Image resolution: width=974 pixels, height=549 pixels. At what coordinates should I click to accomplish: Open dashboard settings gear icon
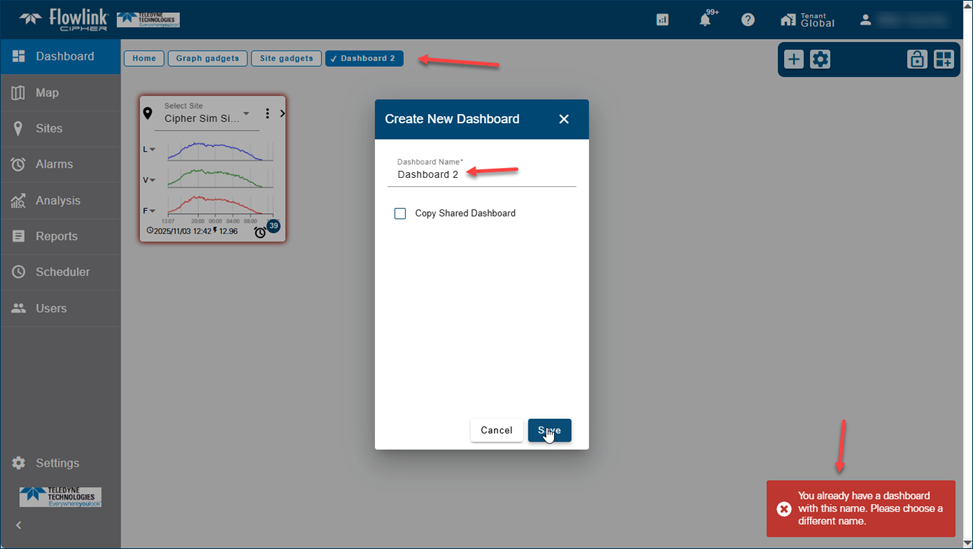point(820,59)
